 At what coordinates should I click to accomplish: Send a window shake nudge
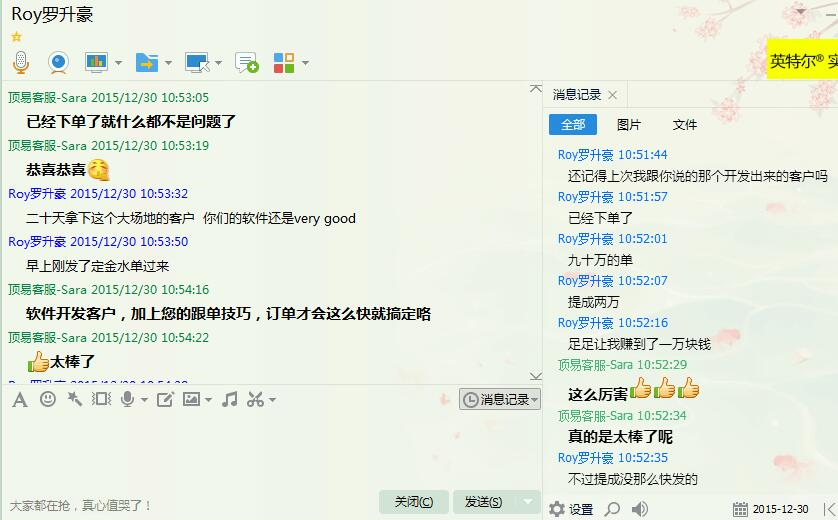[101, 399]
